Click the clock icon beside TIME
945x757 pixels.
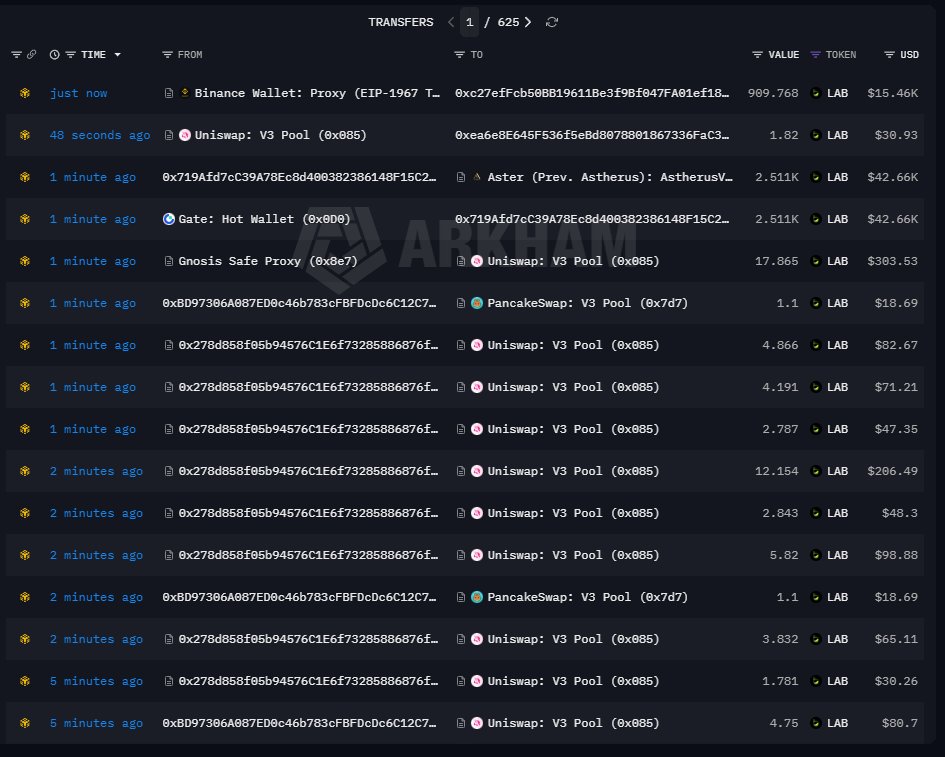click(54, 55)
